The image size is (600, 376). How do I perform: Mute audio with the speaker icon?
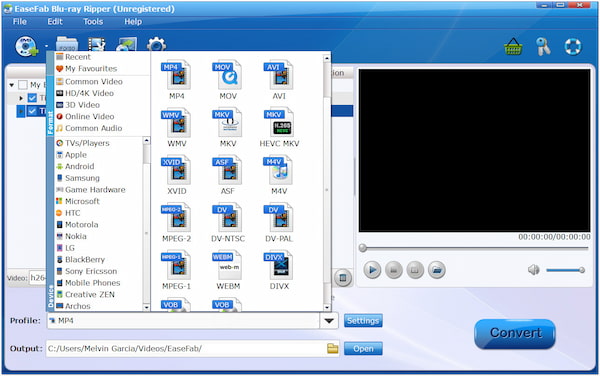tap(533, 270)
